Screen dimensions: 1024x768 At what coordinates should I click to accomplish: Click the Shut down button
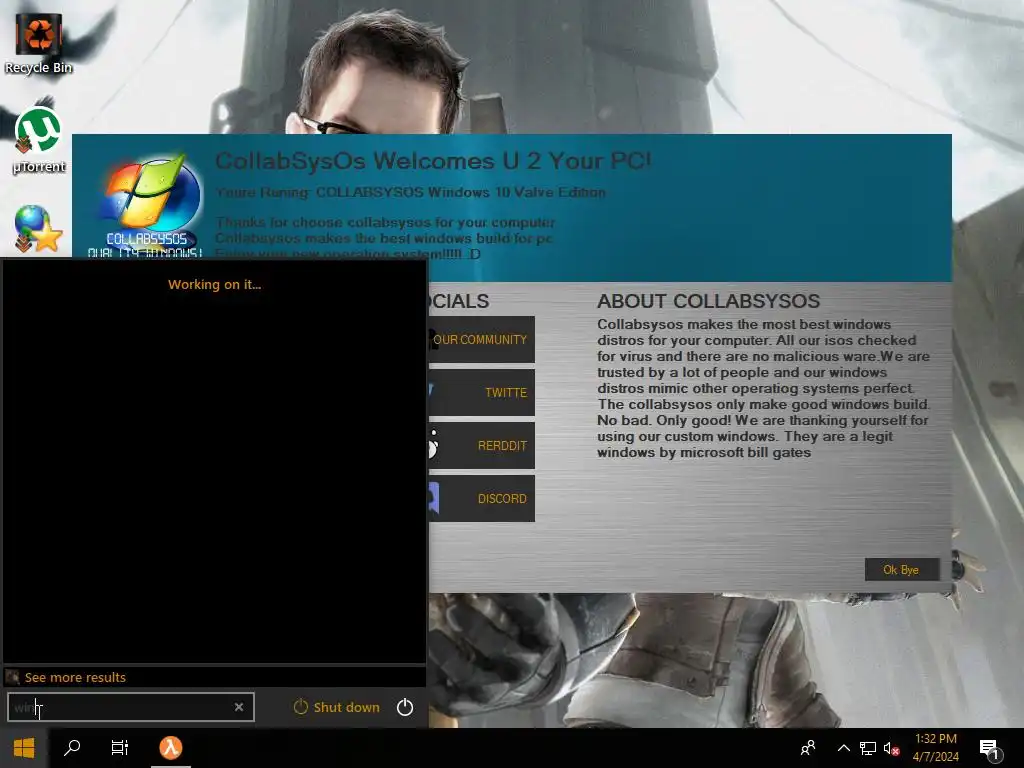click(337, 707)
